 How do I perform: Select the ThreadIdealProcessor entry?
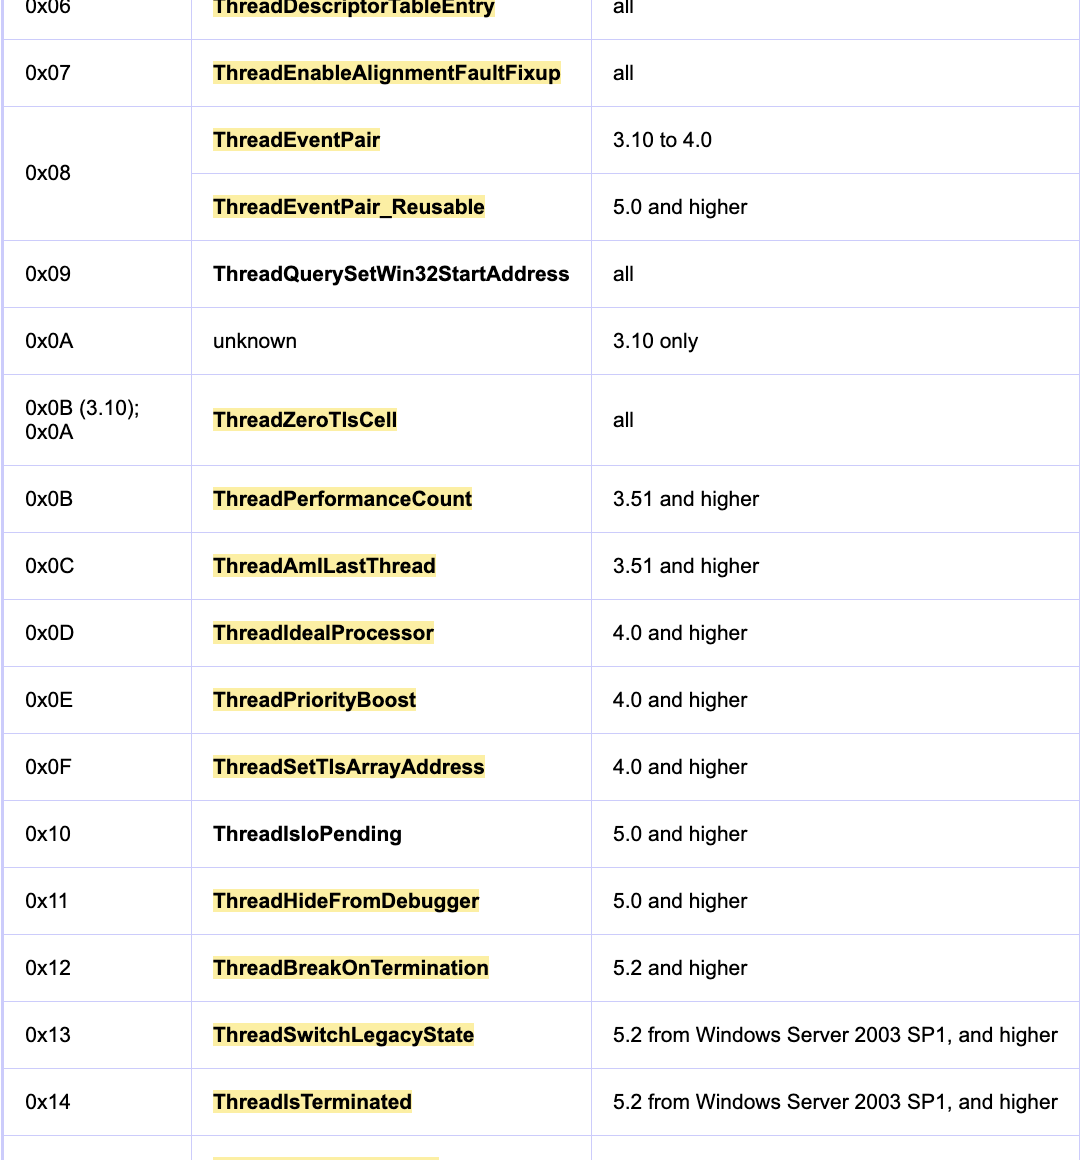323,633
